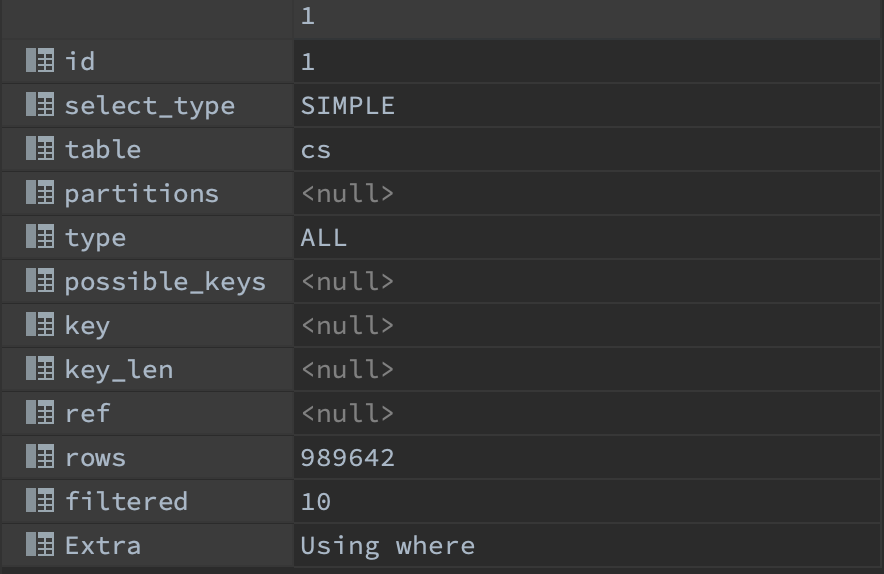Click the filtered row header
Image resolution: width=884 pixels, height=574 pixels.
click(x=126, y=501)
